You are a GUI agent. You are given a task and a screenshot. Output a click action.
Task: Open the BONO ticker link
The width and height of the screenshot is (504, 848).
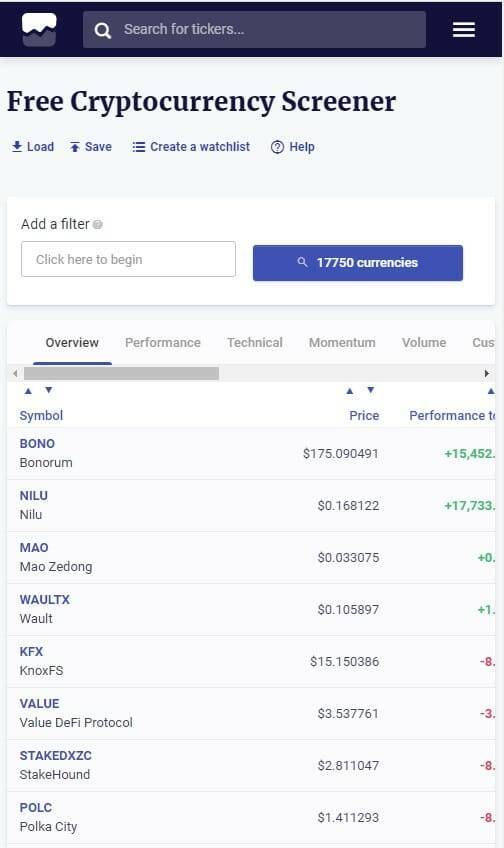37,443
